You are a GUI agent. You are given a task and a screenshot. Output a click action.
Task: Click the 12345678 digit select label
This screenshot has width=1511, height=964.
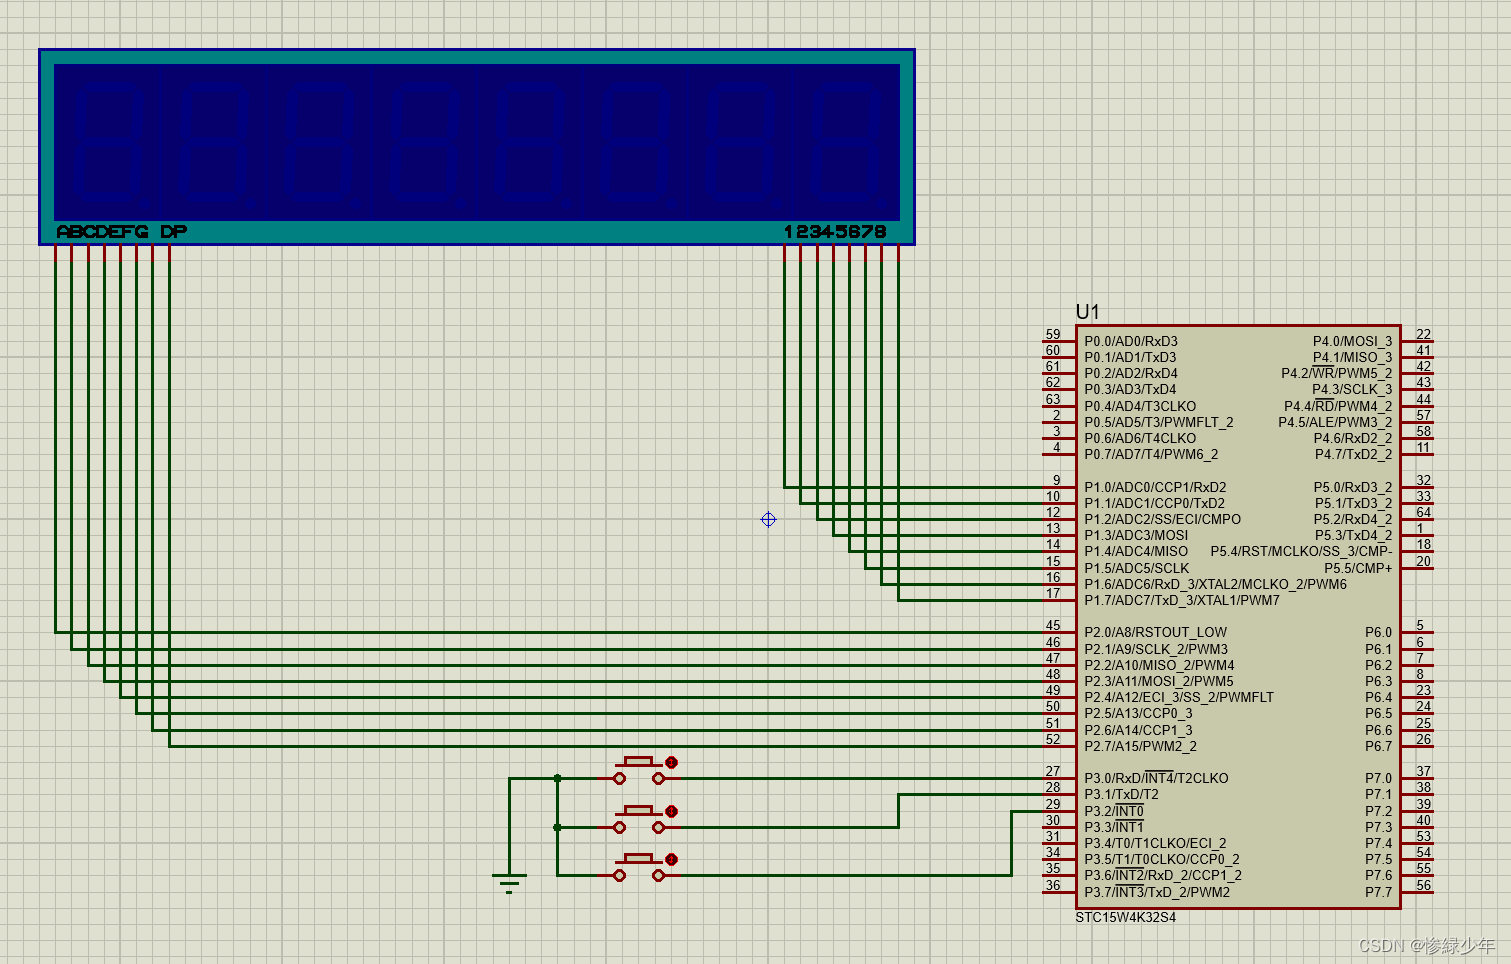pos(835,232)
